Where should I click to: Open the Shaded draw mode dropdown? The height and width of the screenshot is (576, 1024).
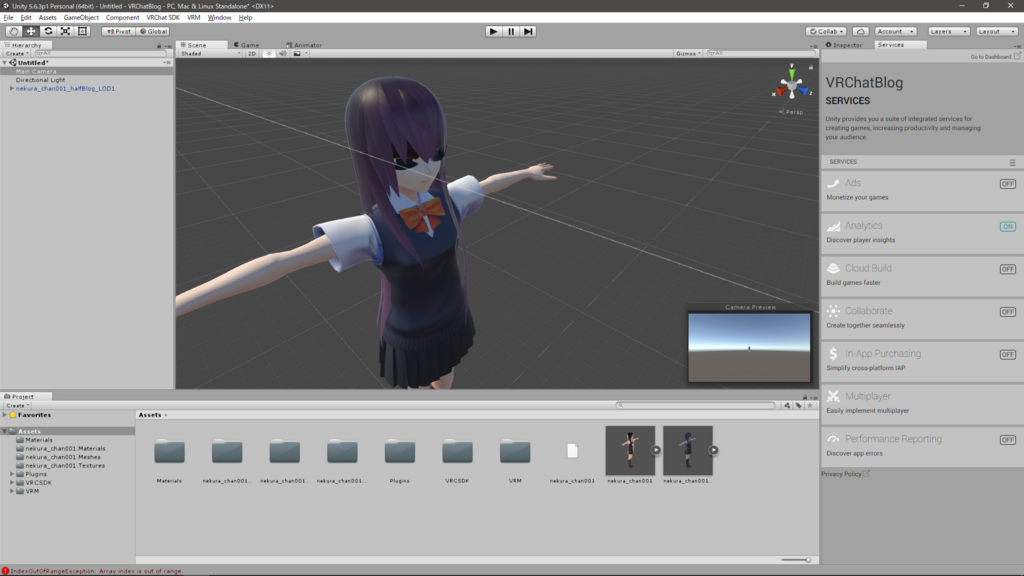tap(210, 54)
